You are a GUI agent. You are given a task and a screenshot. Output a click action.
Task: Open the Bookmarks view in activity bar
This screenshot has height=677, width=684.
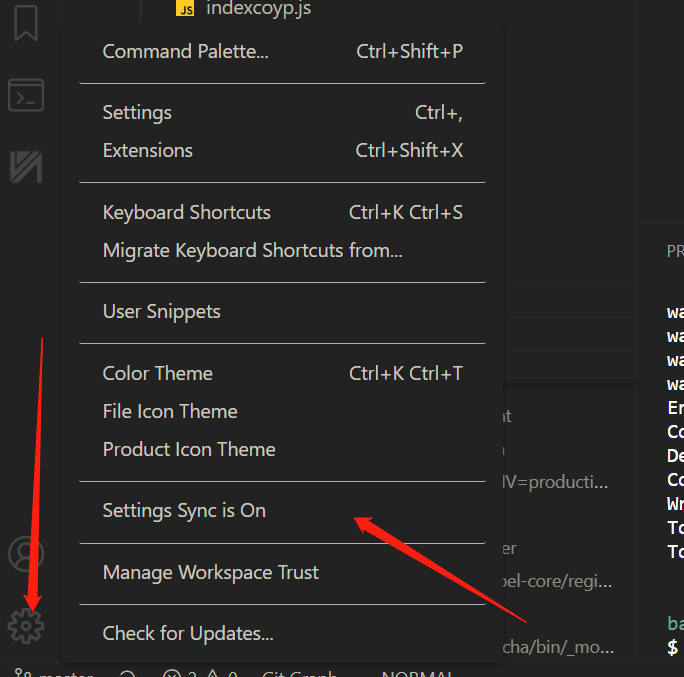point(25,24)
